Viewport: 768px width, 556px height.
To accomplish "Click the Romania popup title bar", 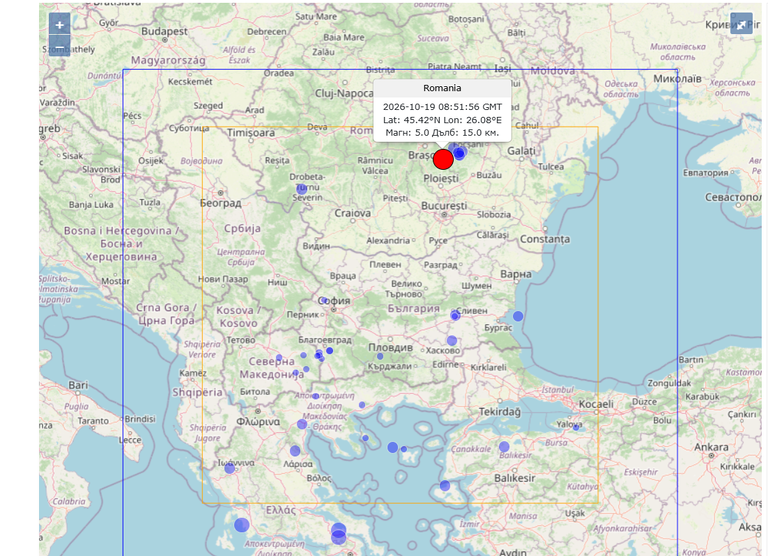I will (442, 88).
